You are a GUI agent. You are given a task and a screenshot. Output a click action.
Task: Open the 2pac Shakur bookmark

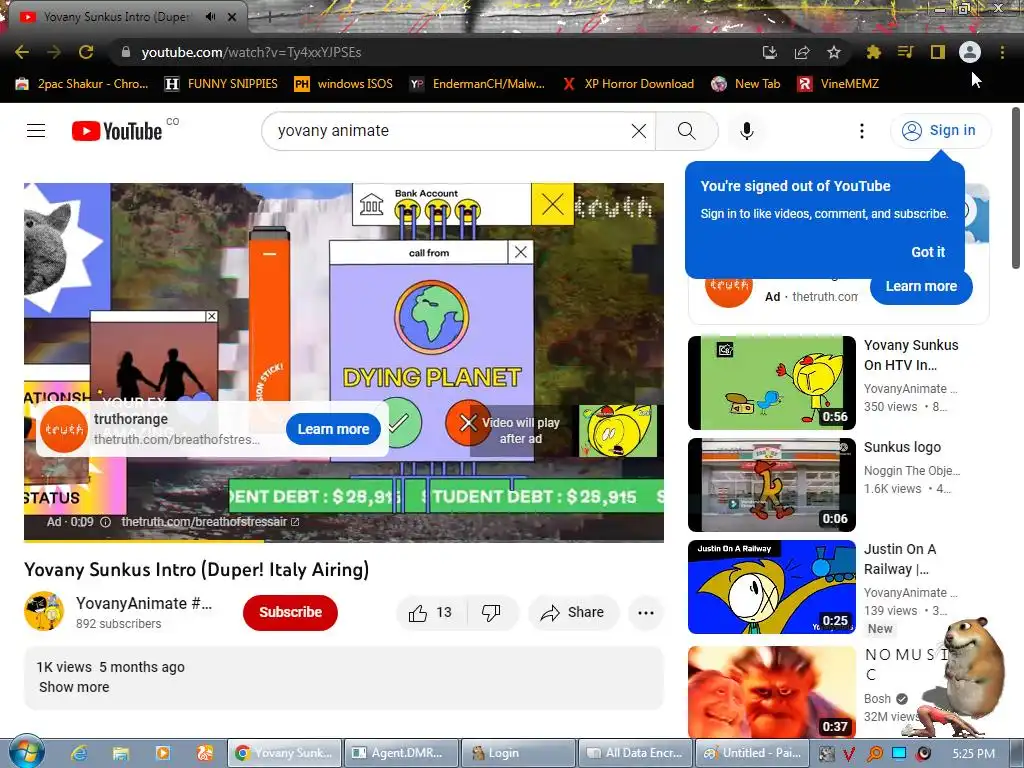(x=82, y=84)
